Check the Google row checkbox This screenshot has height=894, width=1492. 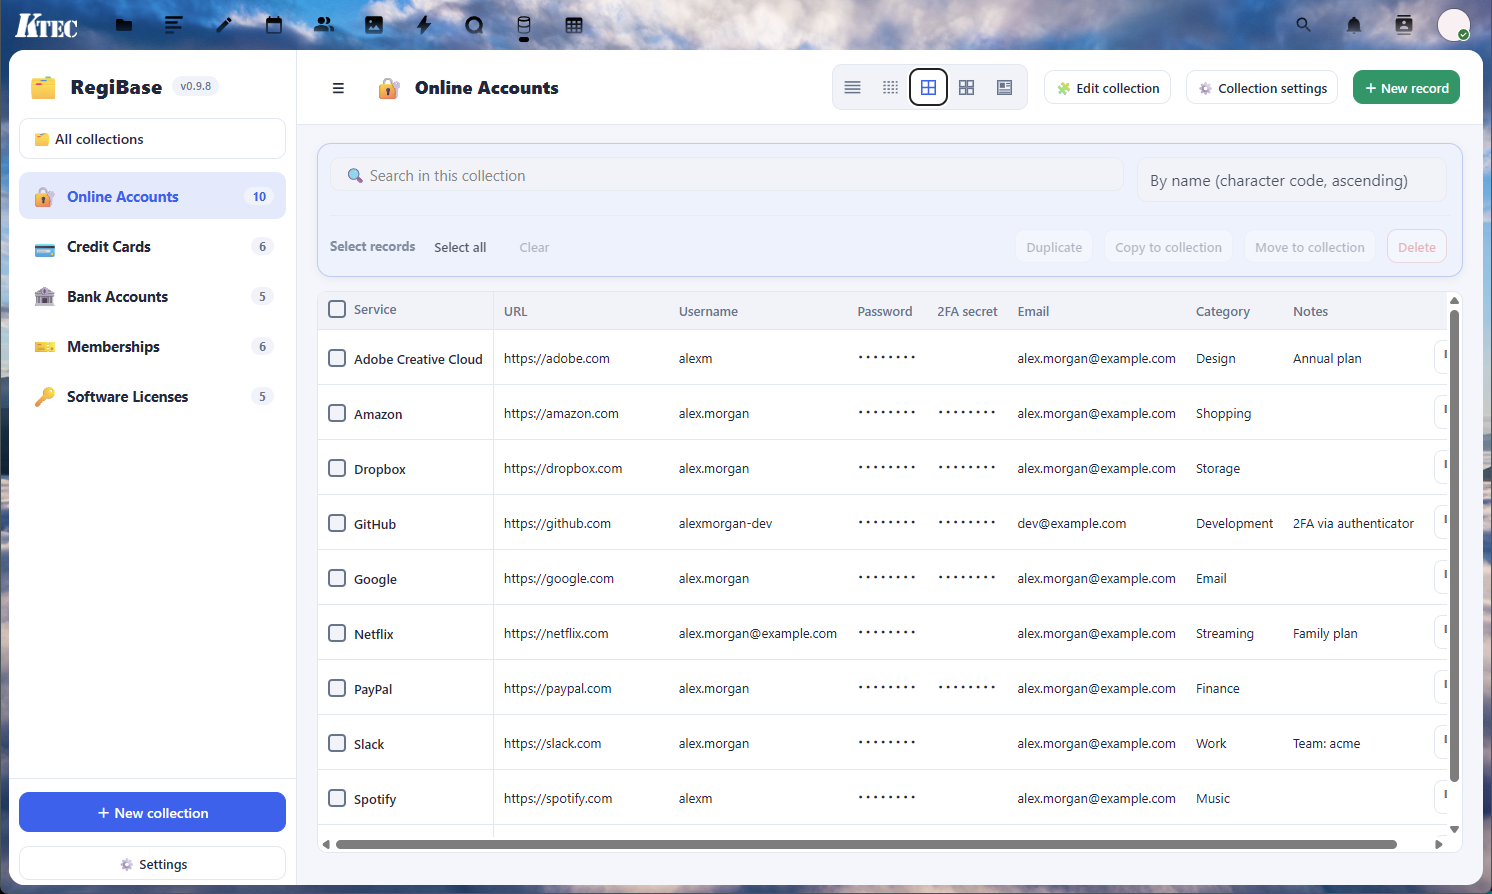[337, 578]
